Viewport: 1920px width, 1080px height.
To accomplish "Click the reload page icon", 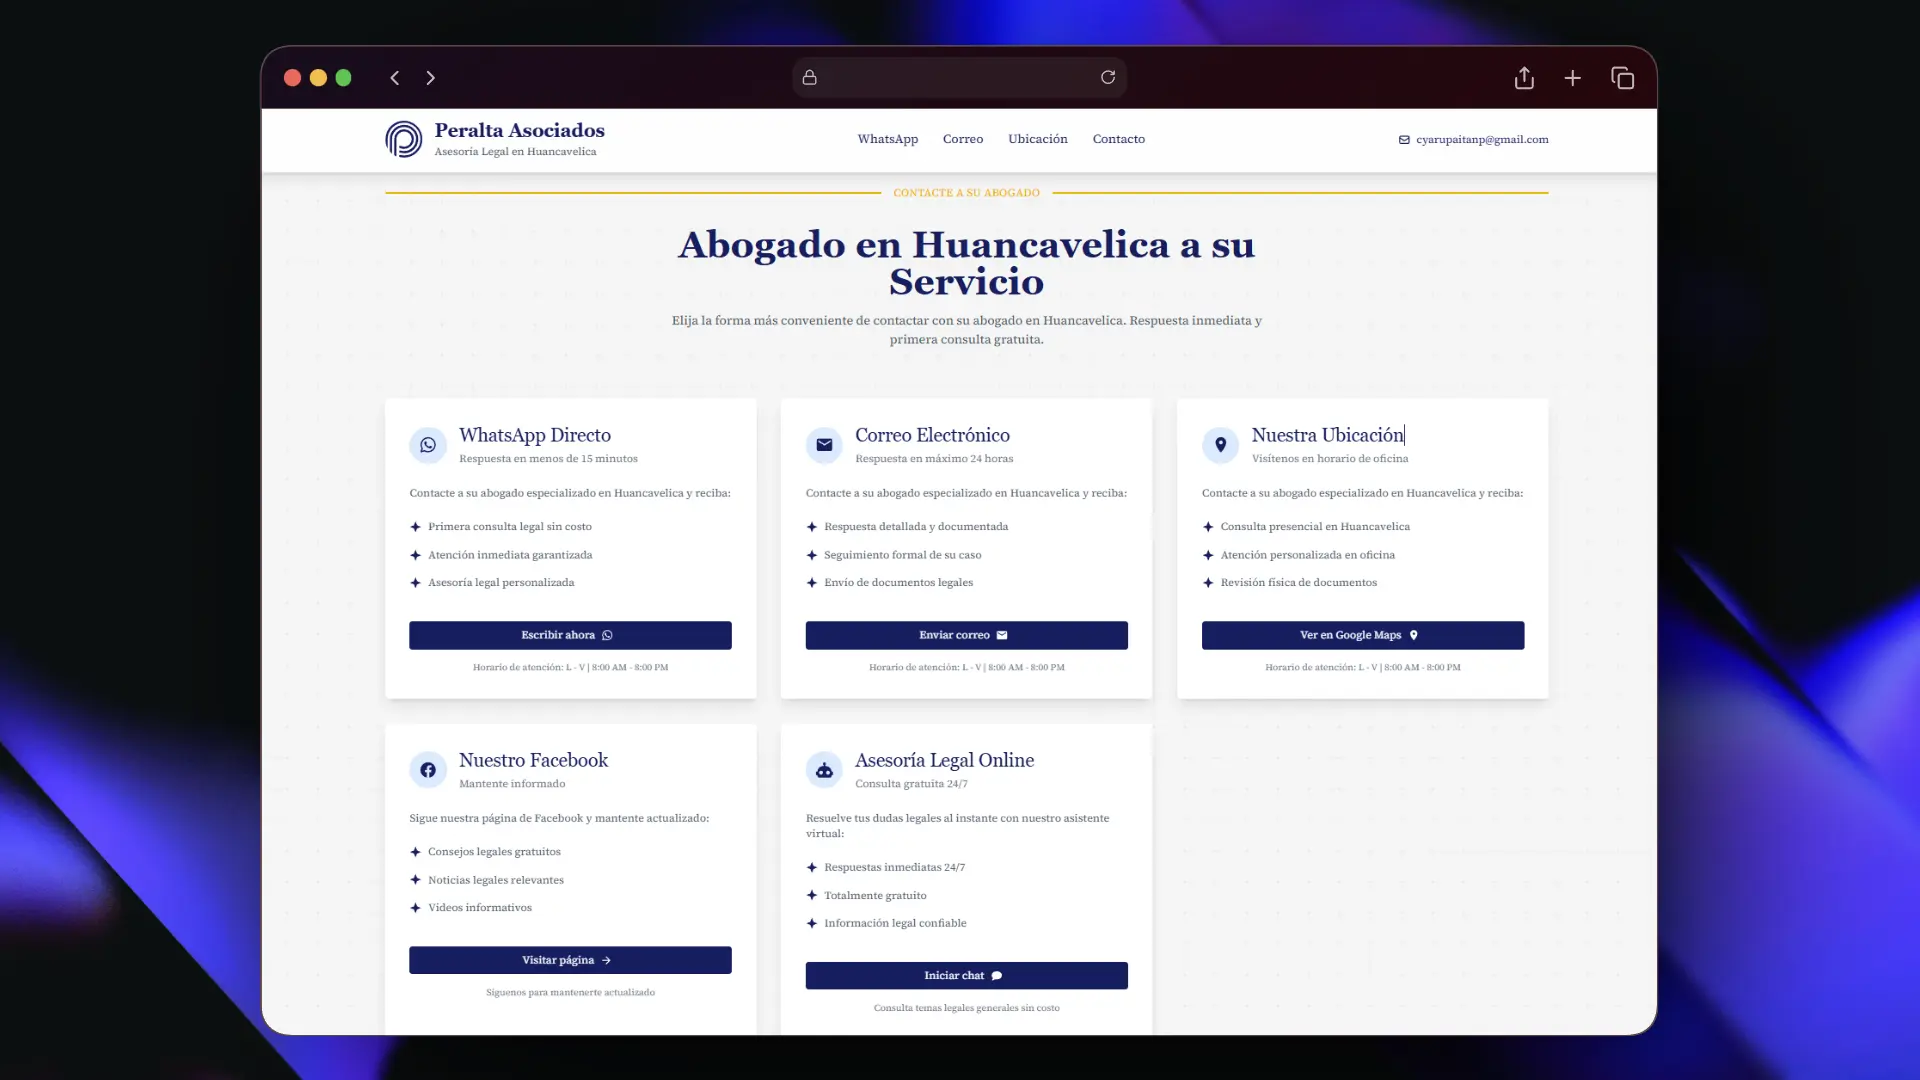I will tap(1107, 77).
